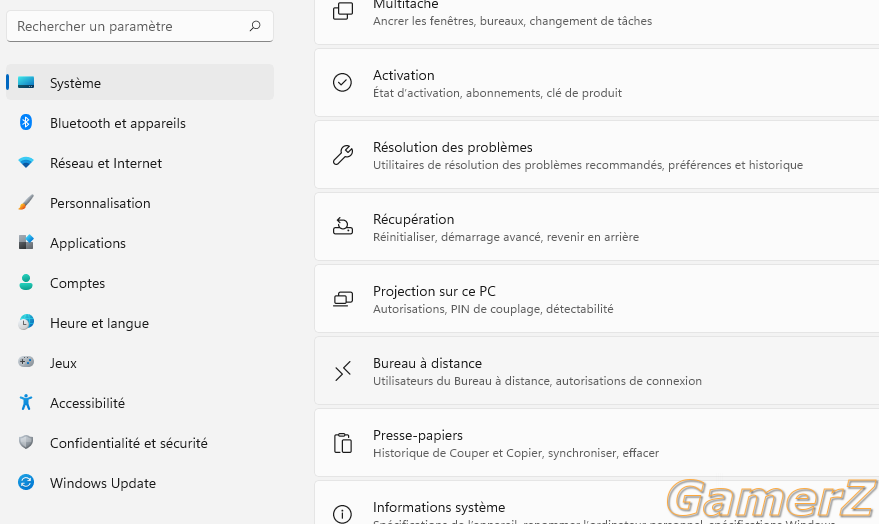
Task: Click the Heure et langue clock-globe icon
Action: click(26, 322)
